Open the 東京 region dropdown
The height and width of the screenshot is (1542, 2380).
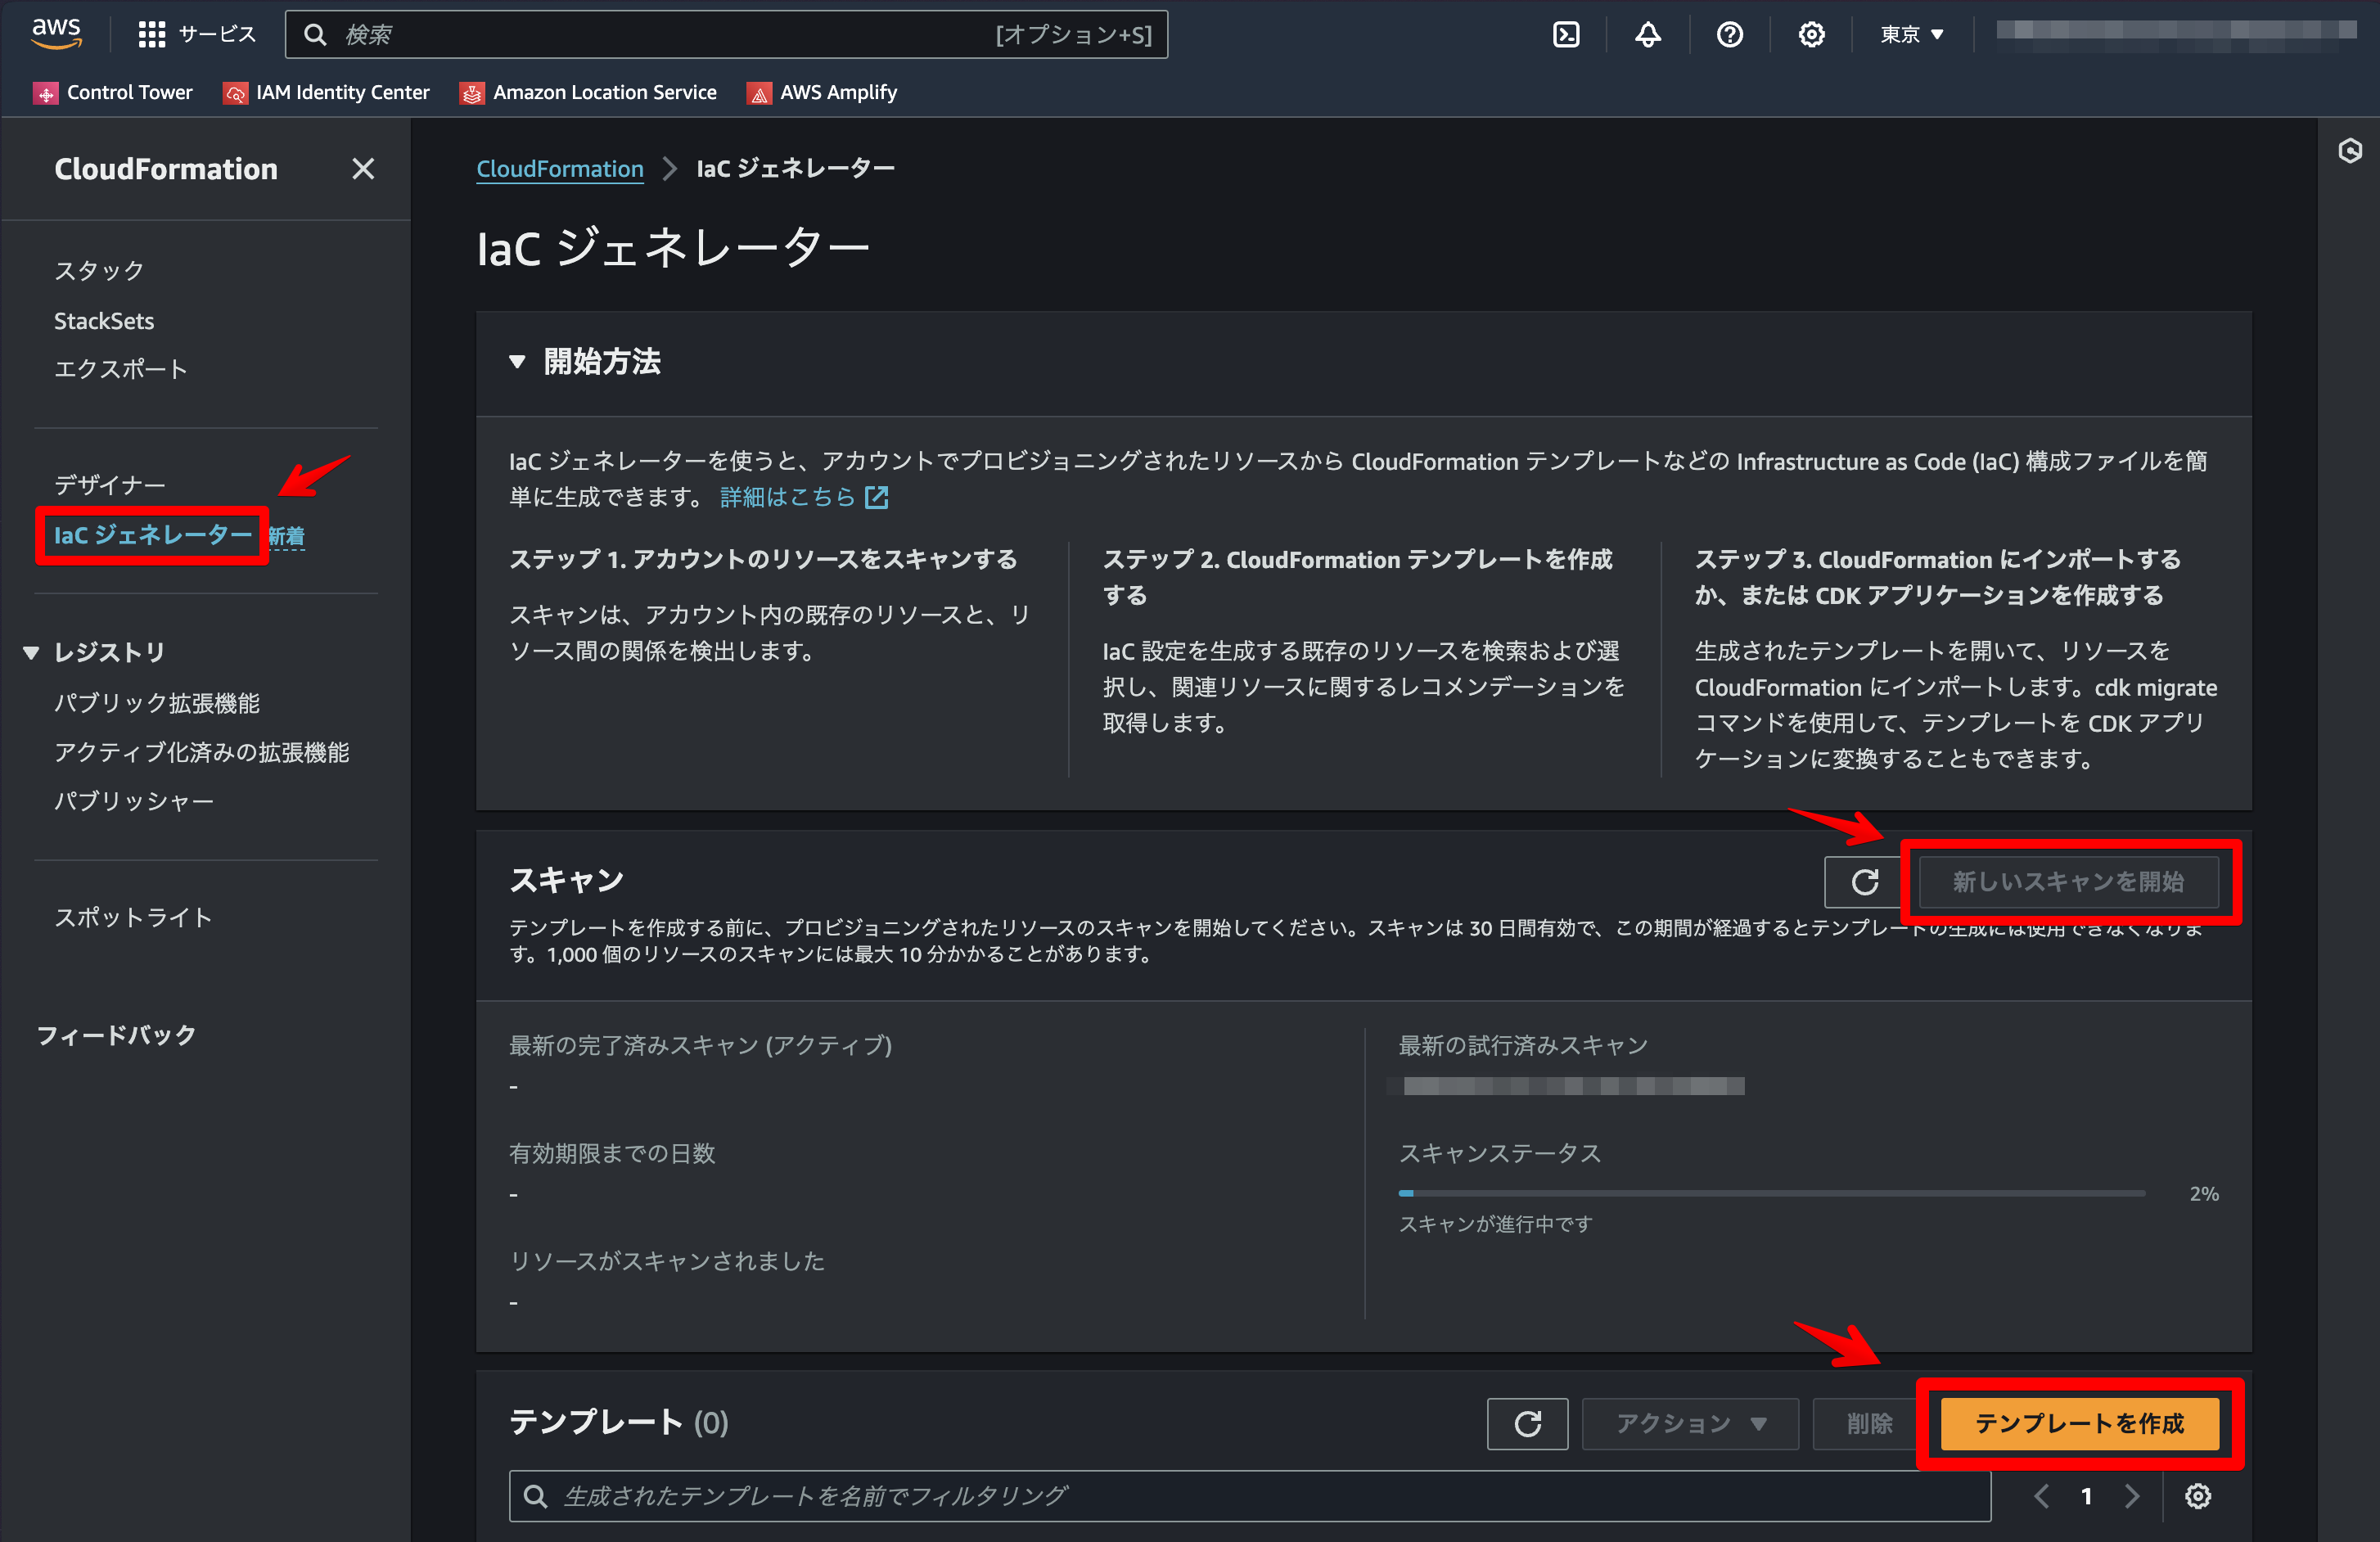pyautogui.click(x=1911, y=35)
